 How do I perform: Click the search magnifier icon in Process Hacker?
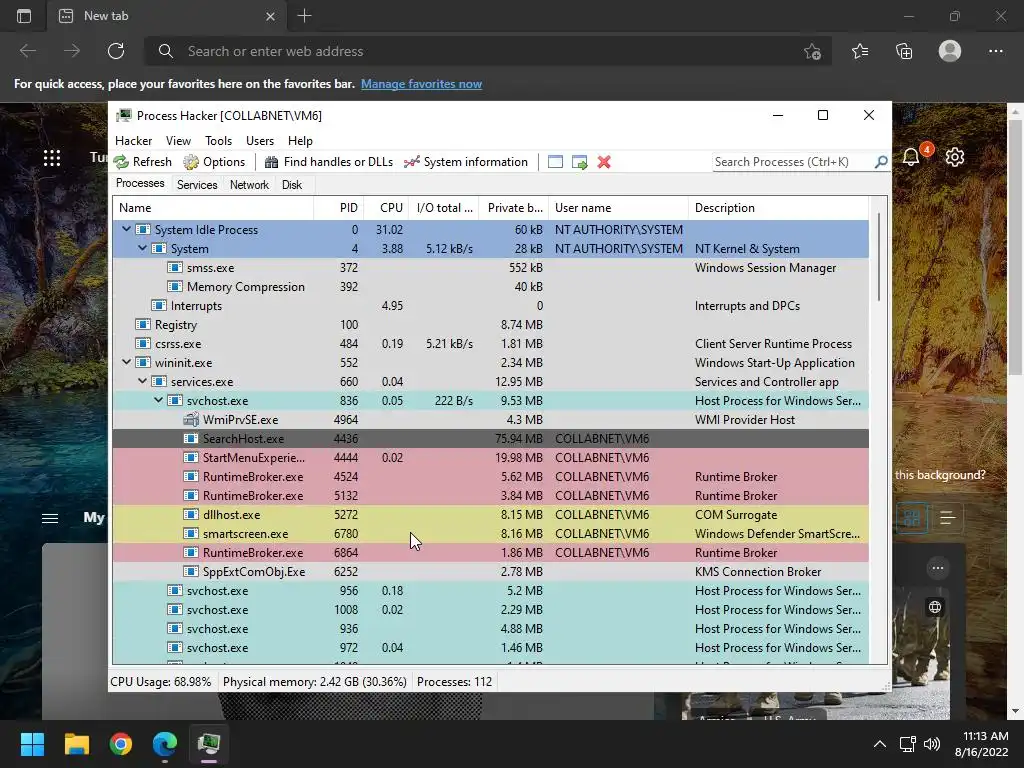pos(880,161)
